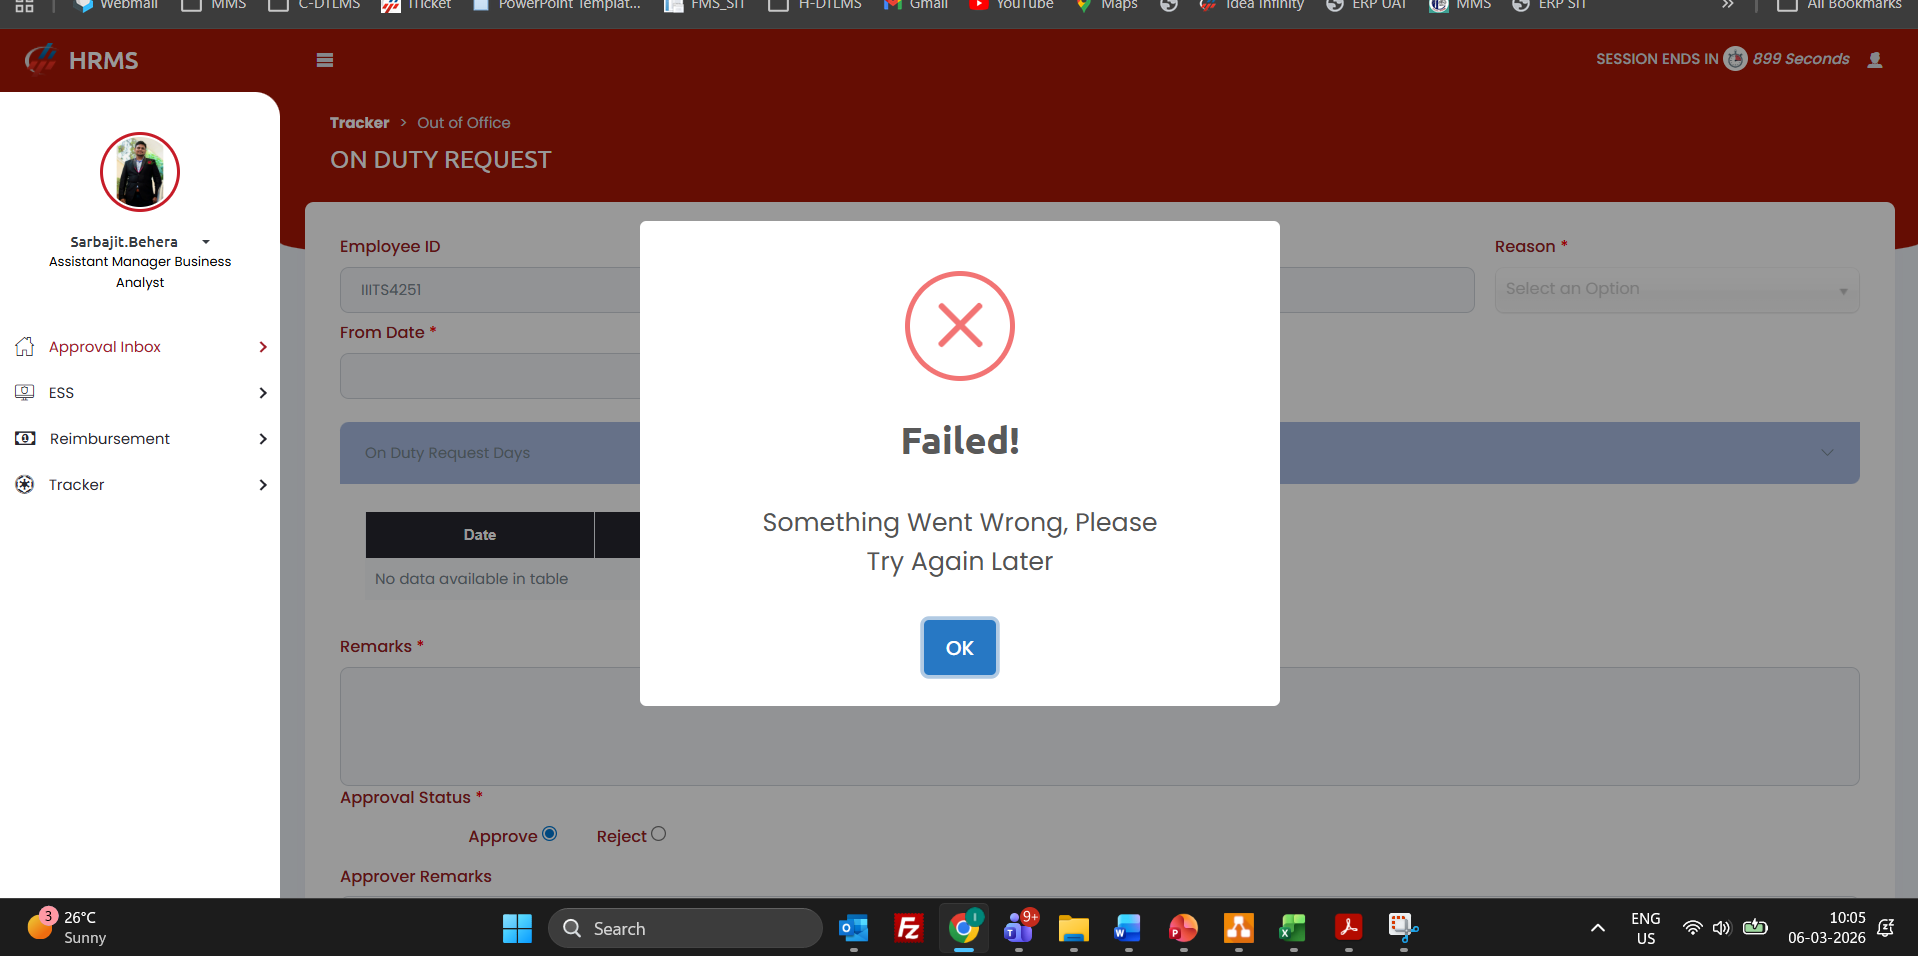The height and width of the screenshot is (956, 1918).
Task: Click the Approval Inbox home icon
Action: point(25,347)
